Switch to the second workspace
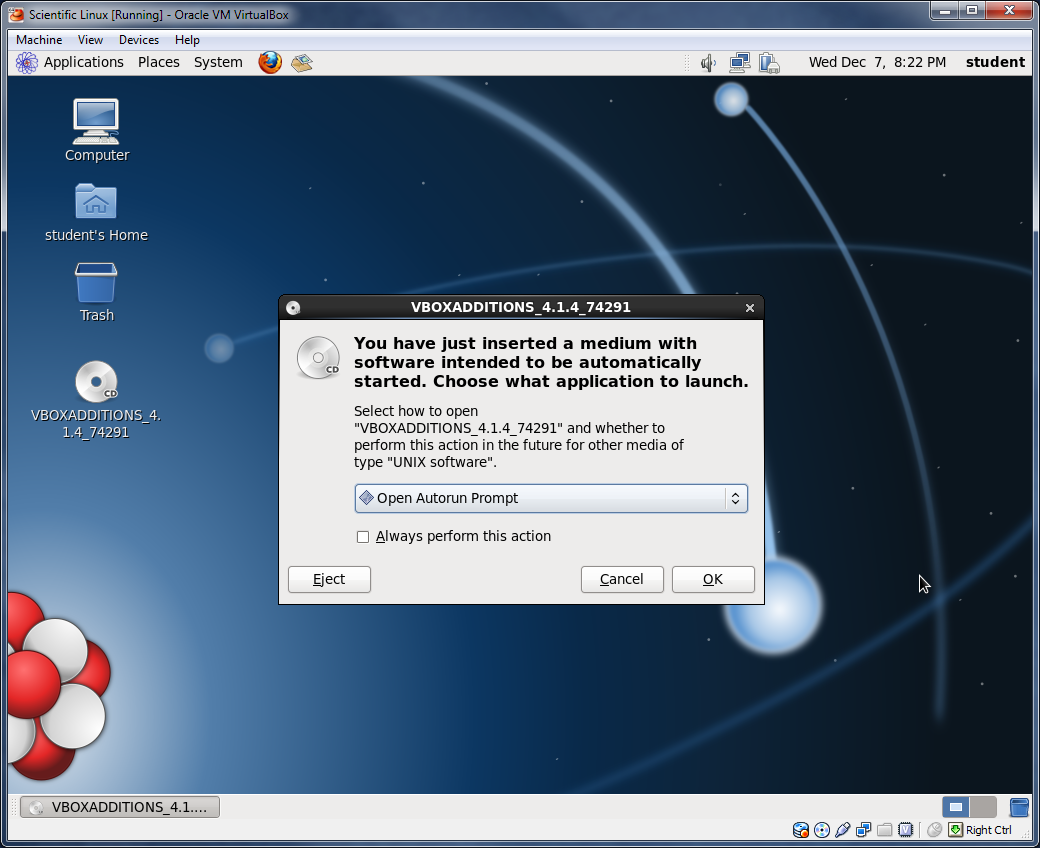Image resolution: width=1040 pixels, height=848 pixels. (983, 807)
